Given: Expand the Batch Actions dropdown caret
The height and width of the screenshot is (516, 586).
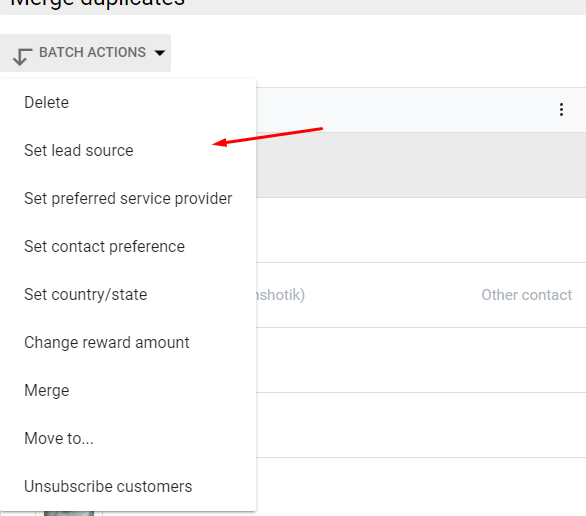Looking at the screenshot, I should coord(160,53).
